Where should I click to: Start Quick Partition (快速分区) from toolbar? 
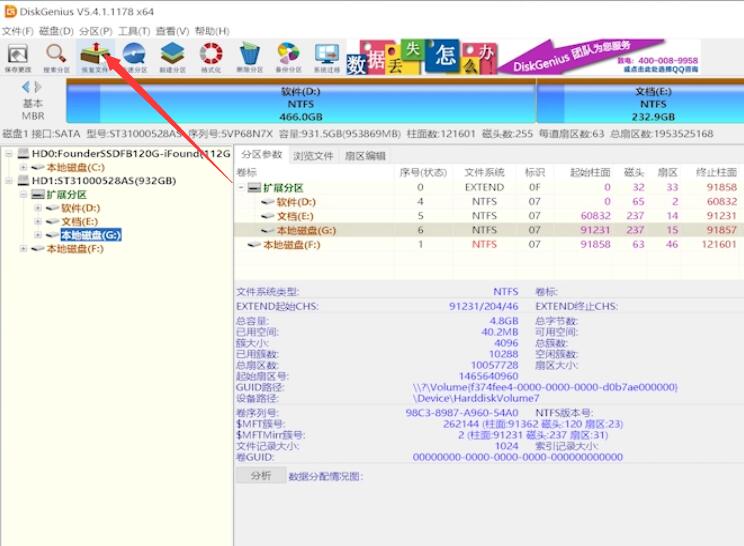pos(134,57)
